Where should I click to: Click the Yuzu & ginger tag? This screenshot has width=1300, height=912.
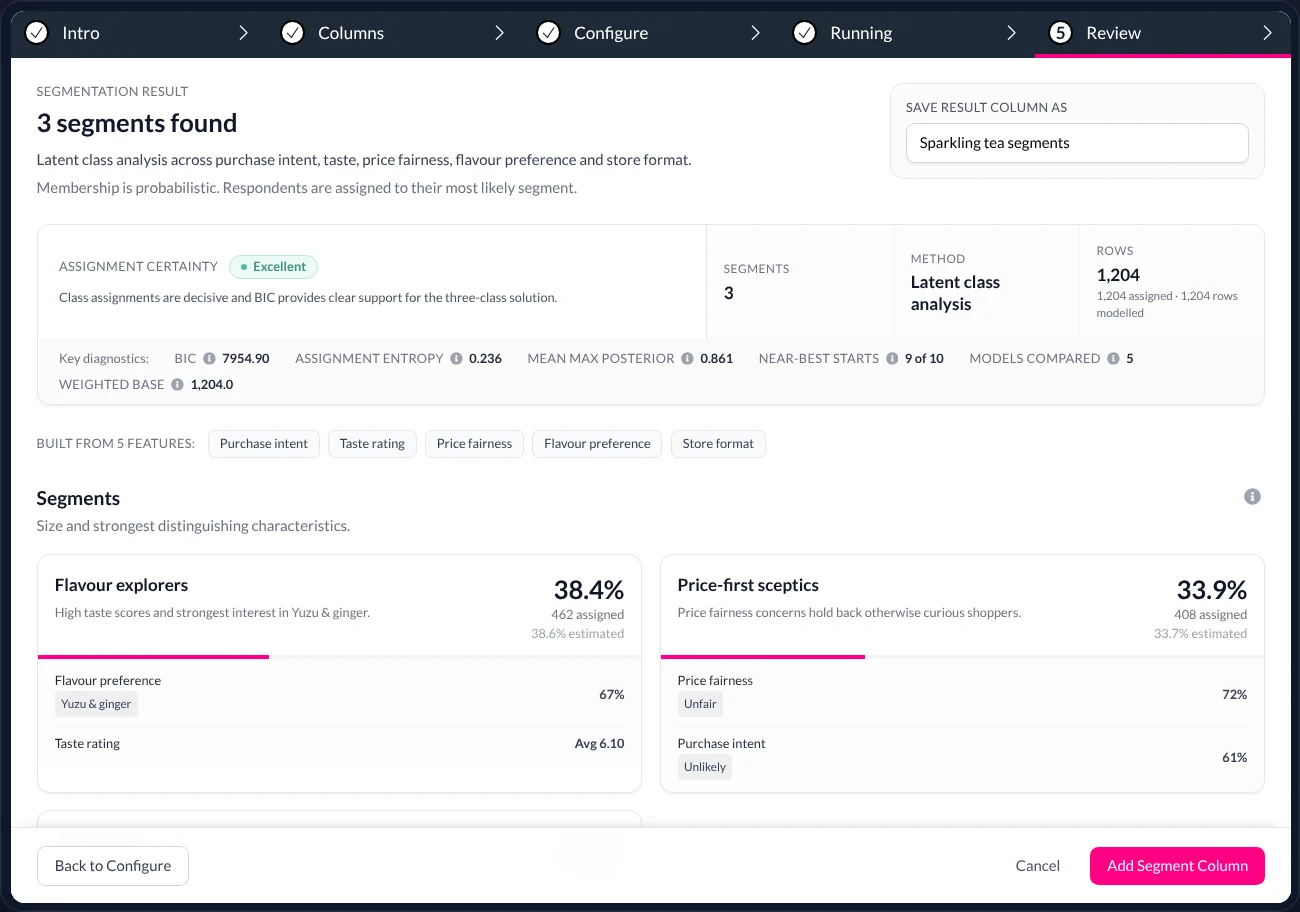pyautogui.click(x=96, y=704)
